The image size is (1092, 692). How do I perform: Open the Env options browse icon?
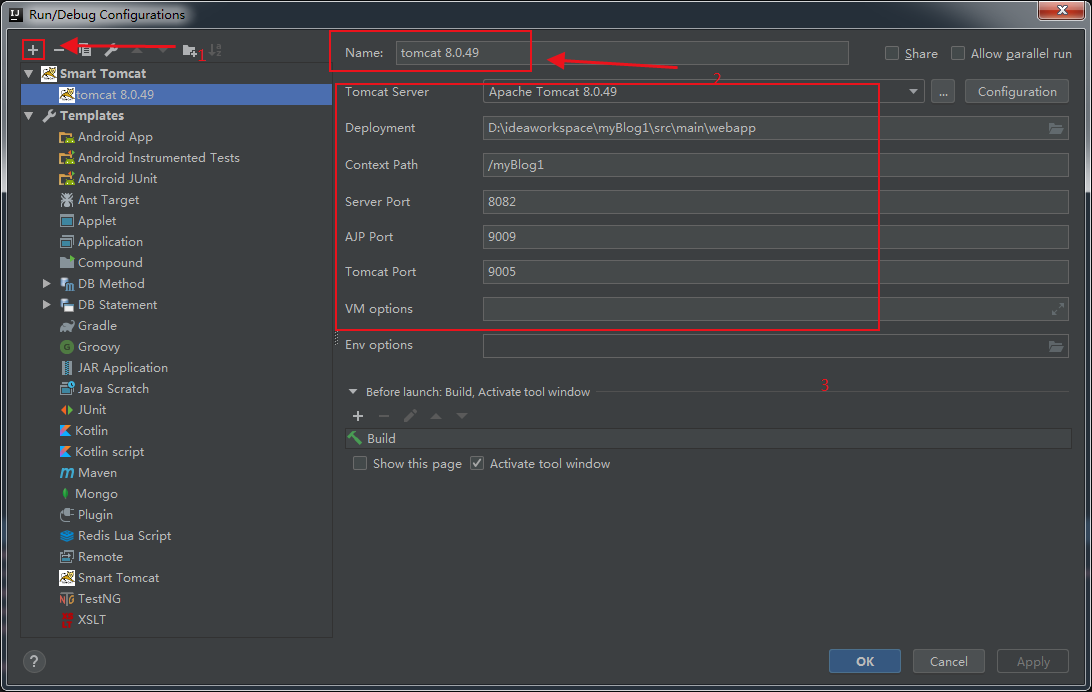(x=1056, y=346)
